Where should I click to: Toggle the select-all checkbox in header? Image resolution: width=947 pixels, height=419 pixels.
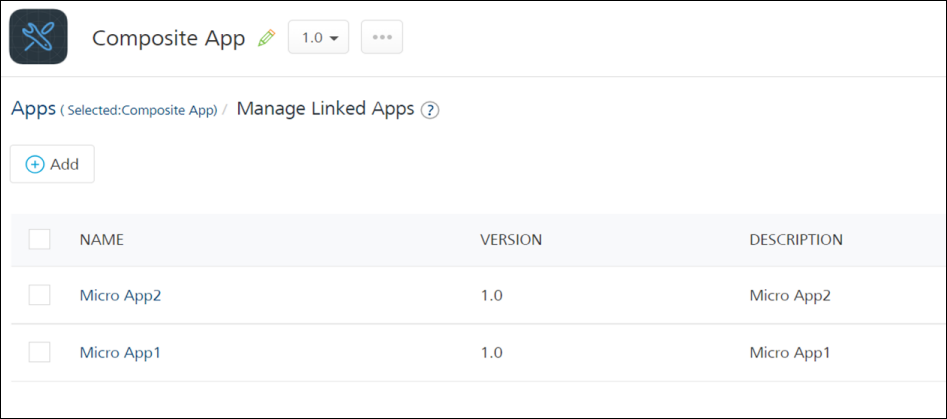(39, 240)
